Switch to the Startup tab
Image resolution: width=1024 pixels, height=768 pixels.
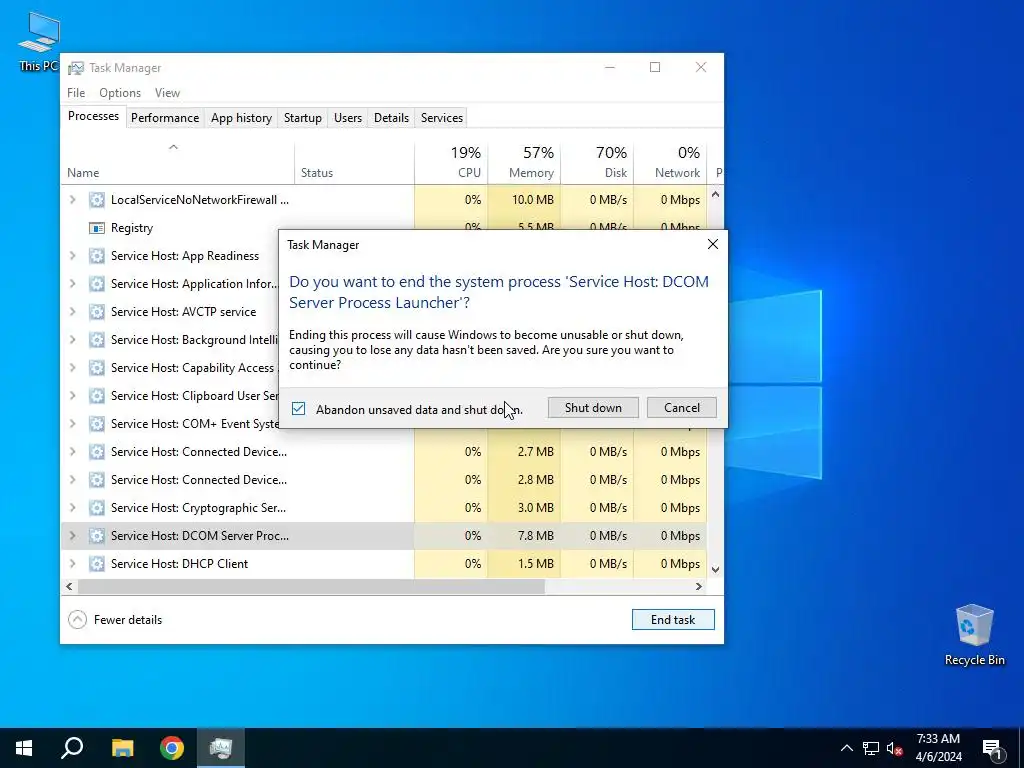tap(302, 118)
